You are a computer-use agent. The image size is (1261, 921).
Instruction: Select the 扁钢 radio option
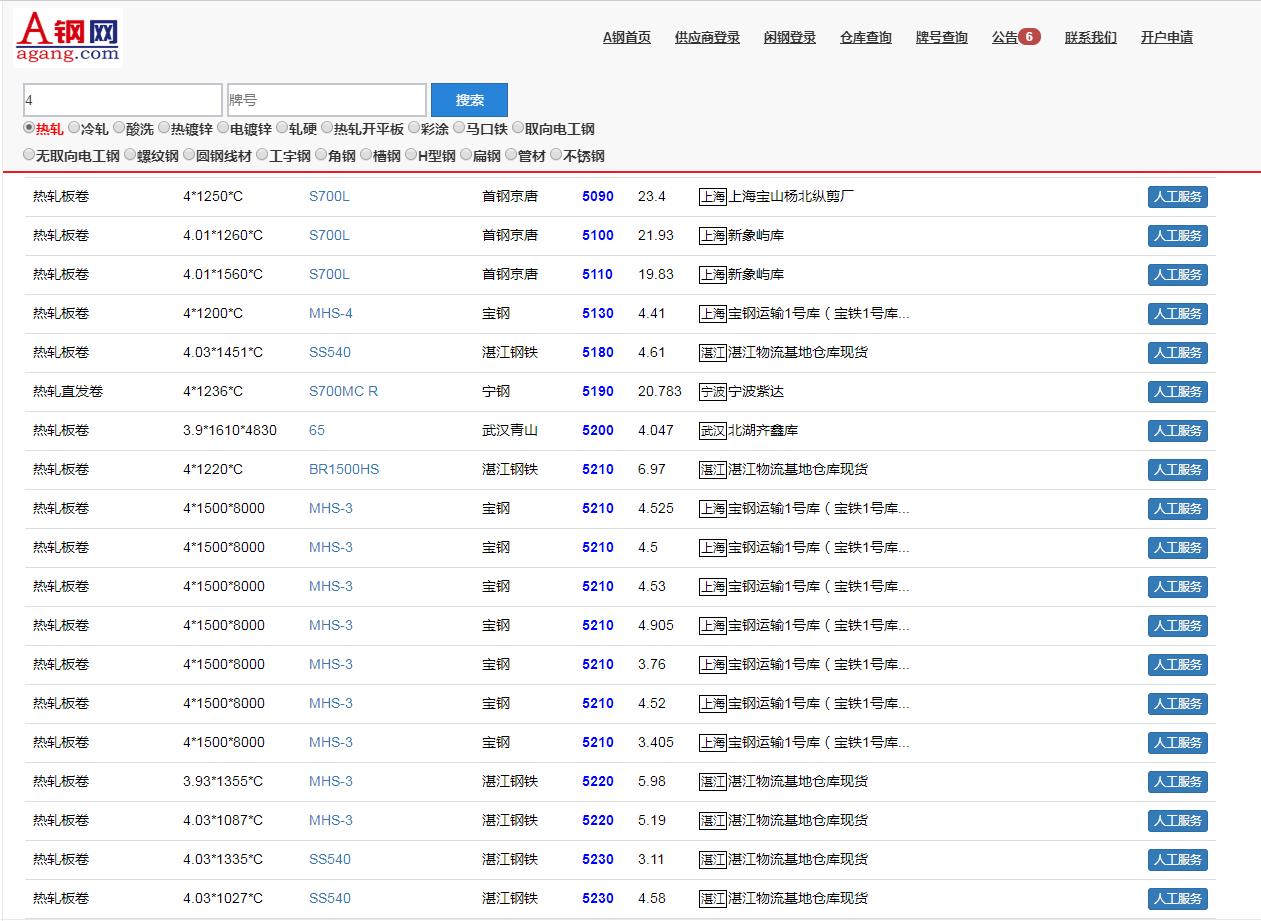click(x=466, y=155)
